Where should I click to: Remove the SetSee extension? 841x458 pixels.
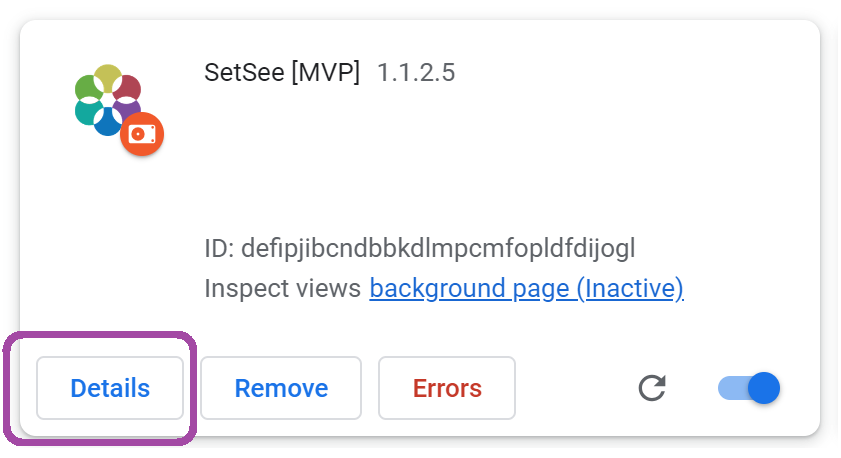tap(281, 388)
